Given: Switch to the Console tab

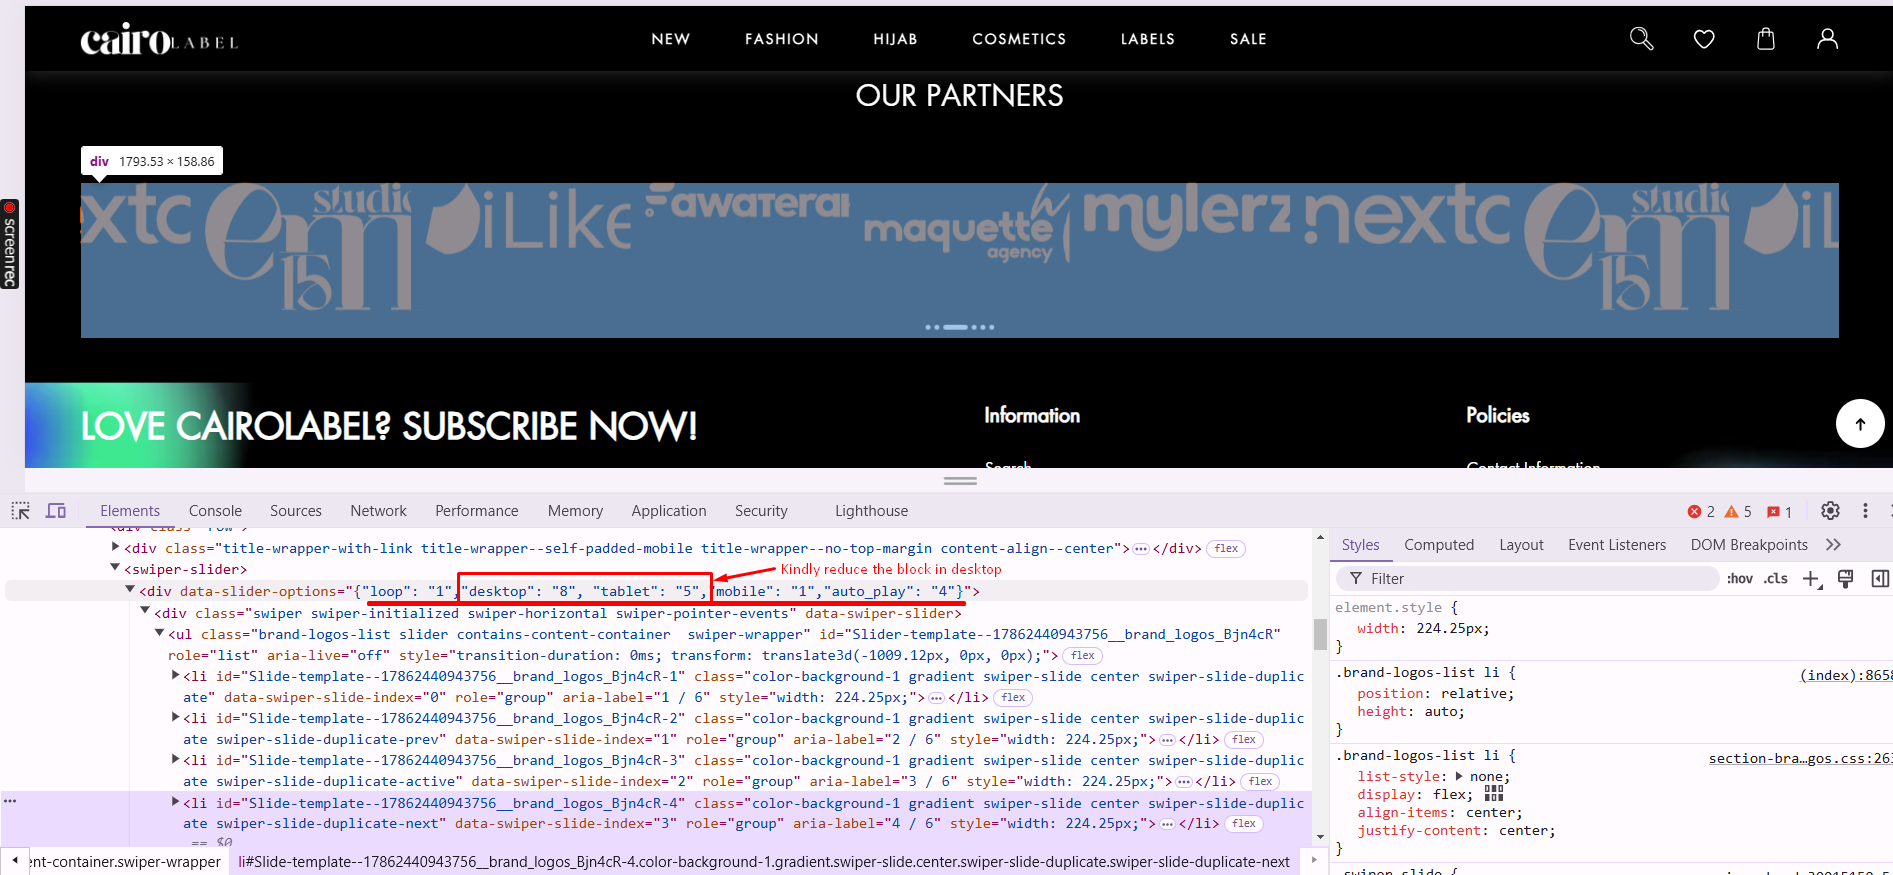Looking at the screenshot, I should (215, 511).
